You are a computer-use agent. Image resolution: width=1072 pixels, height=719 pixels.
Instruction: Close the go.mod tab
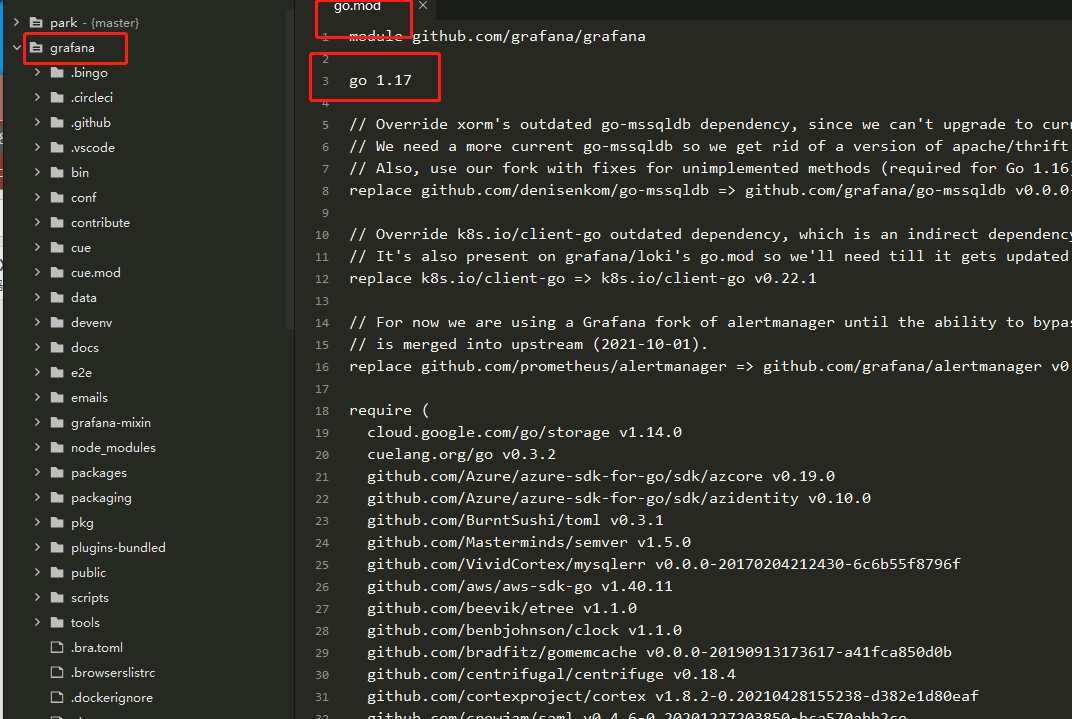point(423,5)
